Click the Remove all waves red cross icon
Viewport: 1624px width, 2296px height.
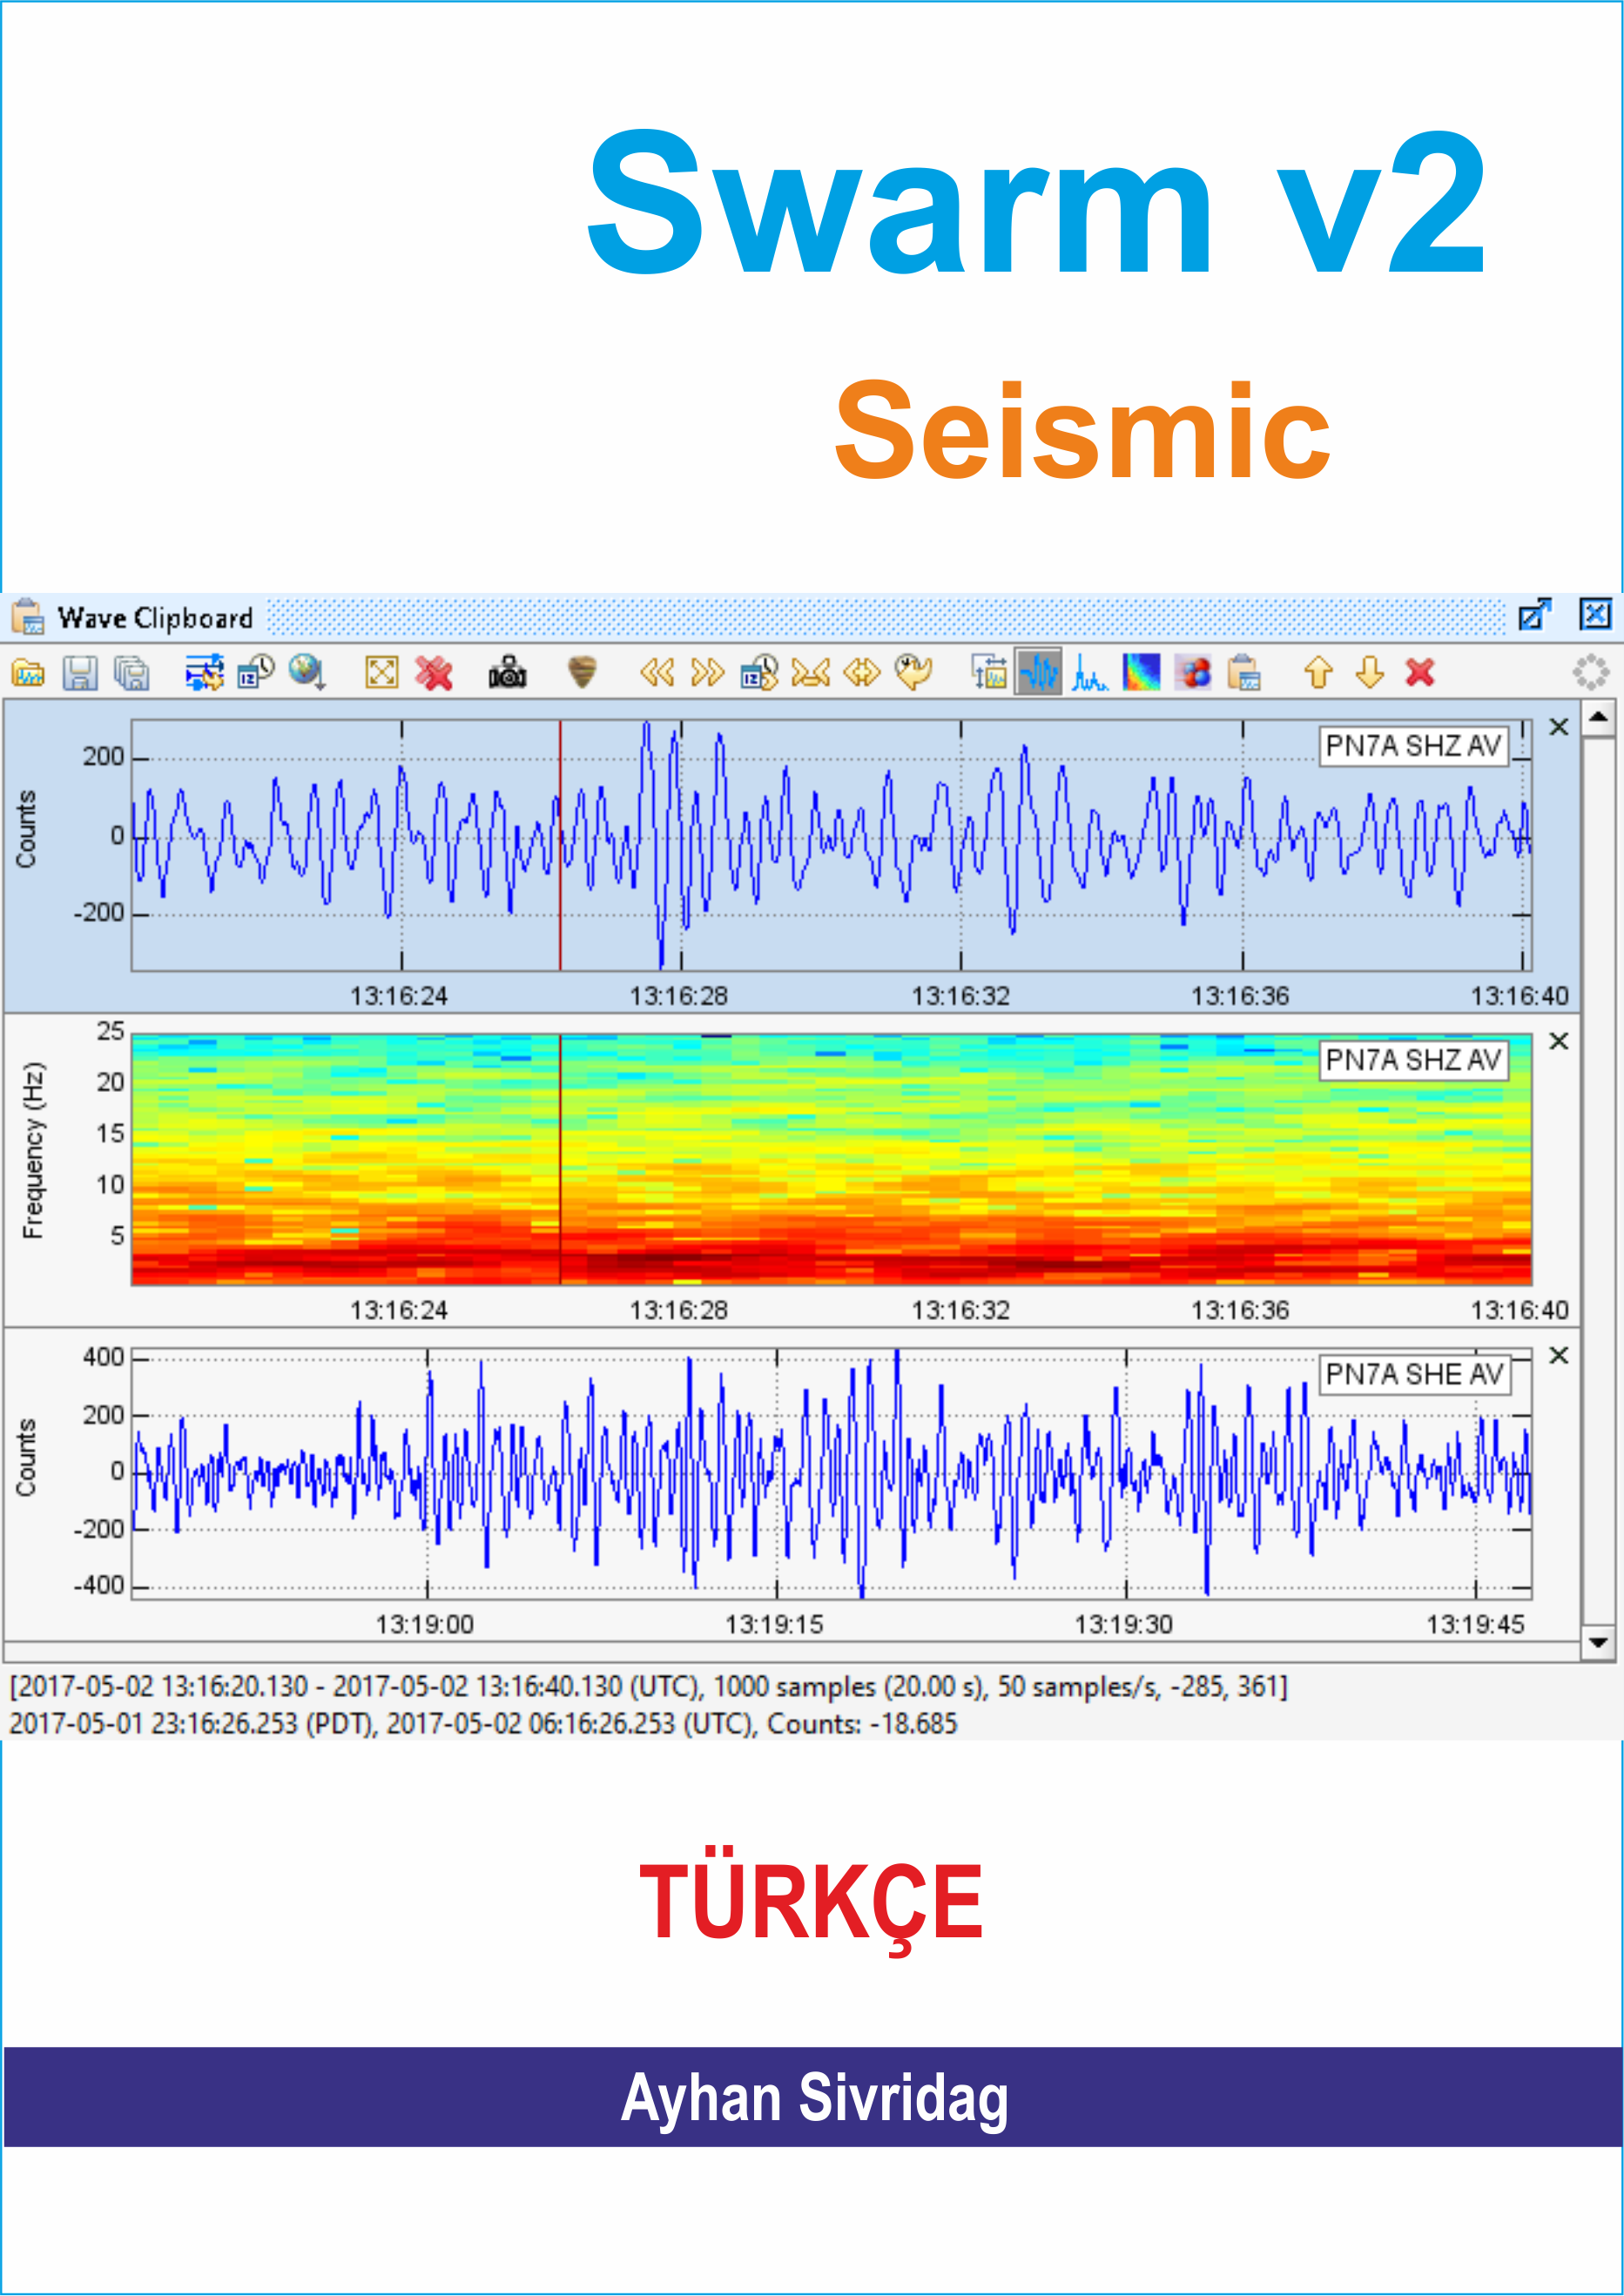pos(434,673)
